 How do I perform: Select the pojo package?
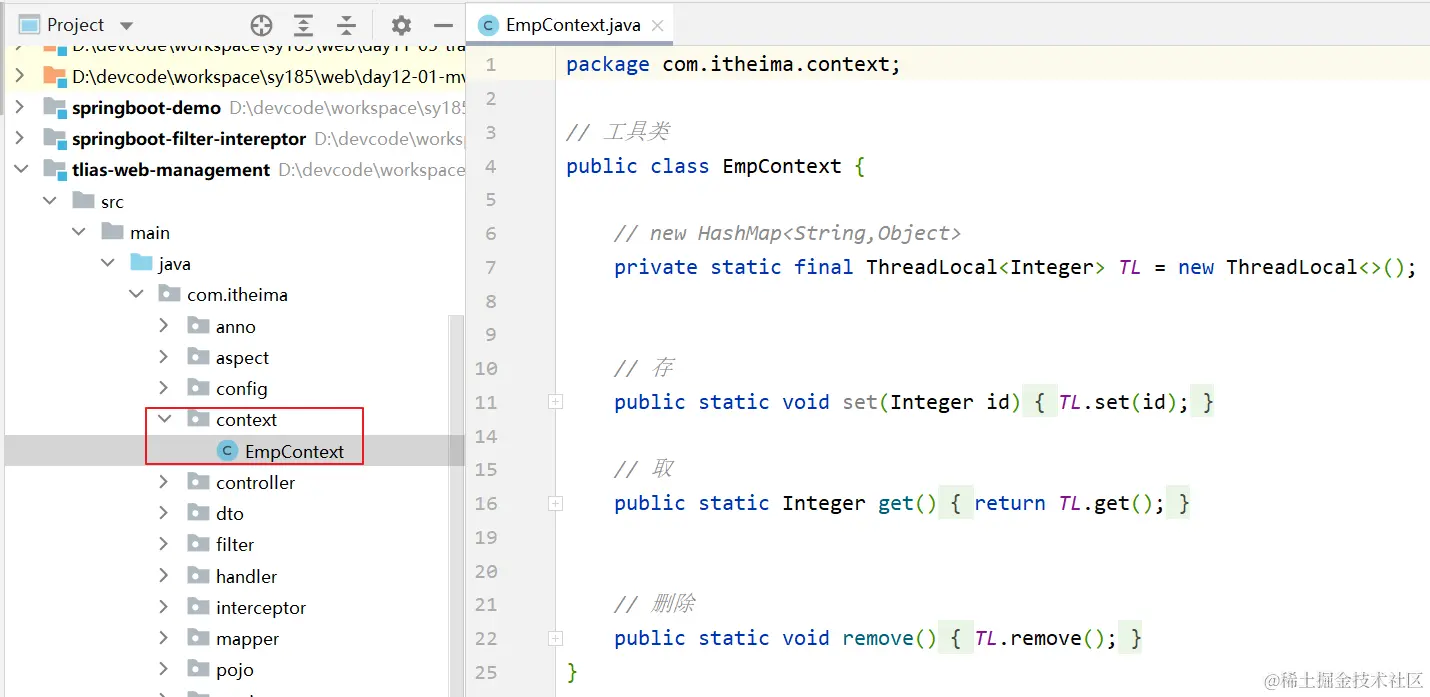coord(234,669)
